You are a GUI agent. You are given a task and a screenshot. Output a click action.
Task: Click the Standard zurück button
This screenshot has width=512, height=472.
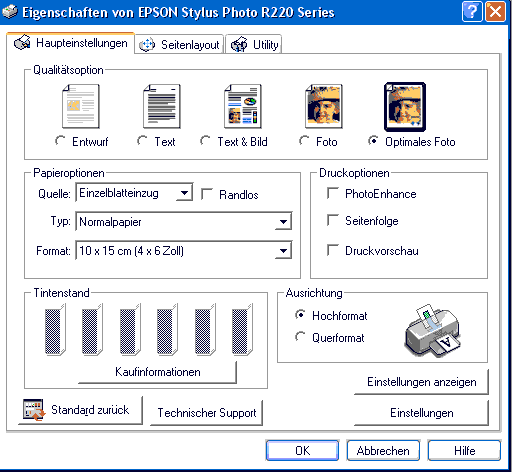(80, 410)
